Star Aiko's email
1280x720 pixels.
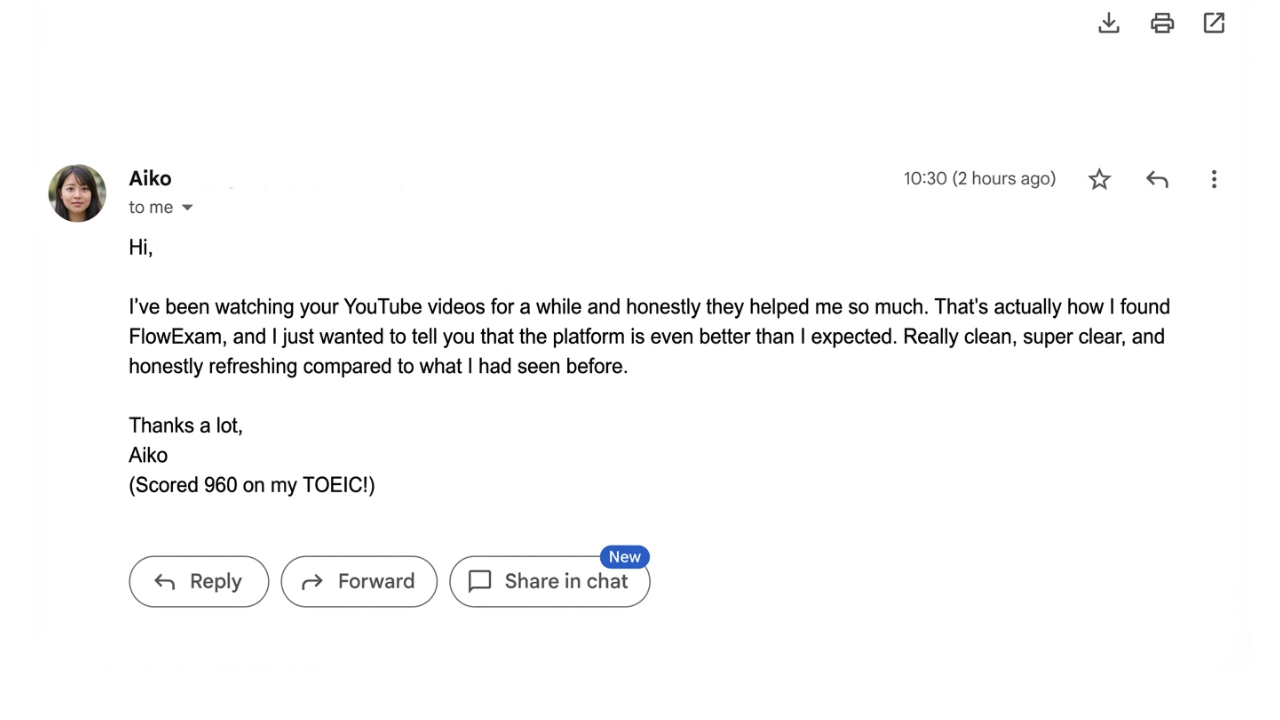click(x=1099, y=179)
